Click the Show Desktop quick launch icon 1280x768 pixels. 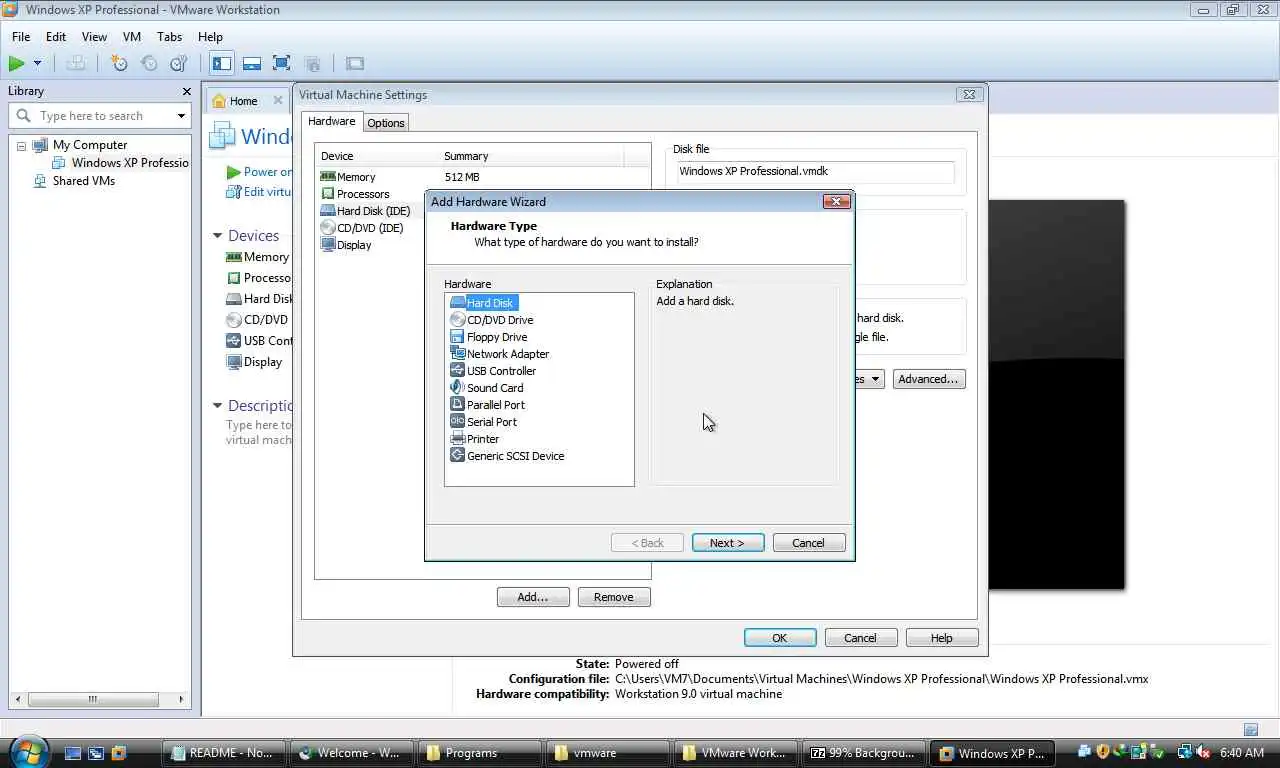coord(73,753)
